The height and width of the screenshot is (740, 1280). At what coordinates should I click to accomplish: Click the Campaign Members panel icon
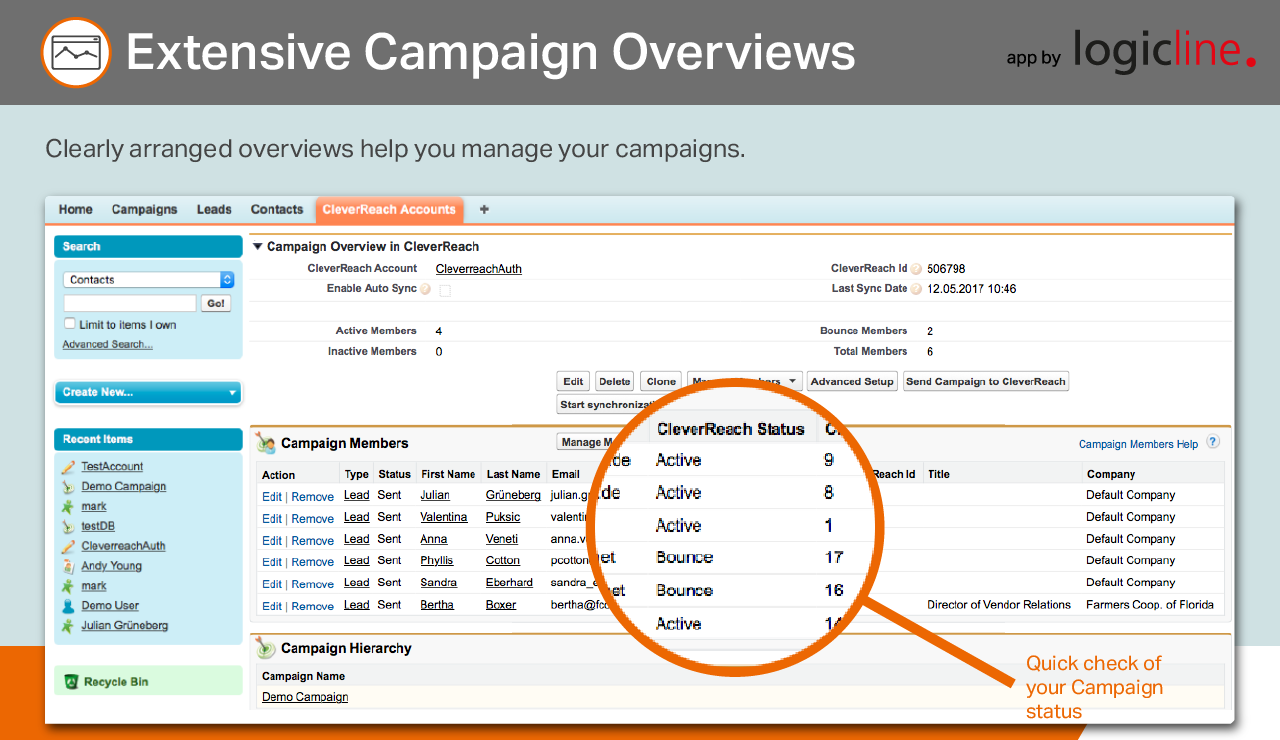coord(266,442)
